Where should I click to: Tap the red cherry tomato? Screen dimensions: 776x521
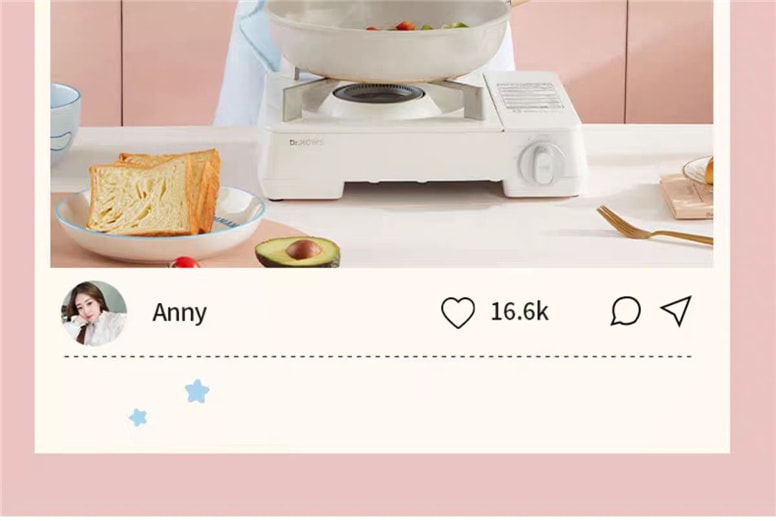(x=185, y=262)
